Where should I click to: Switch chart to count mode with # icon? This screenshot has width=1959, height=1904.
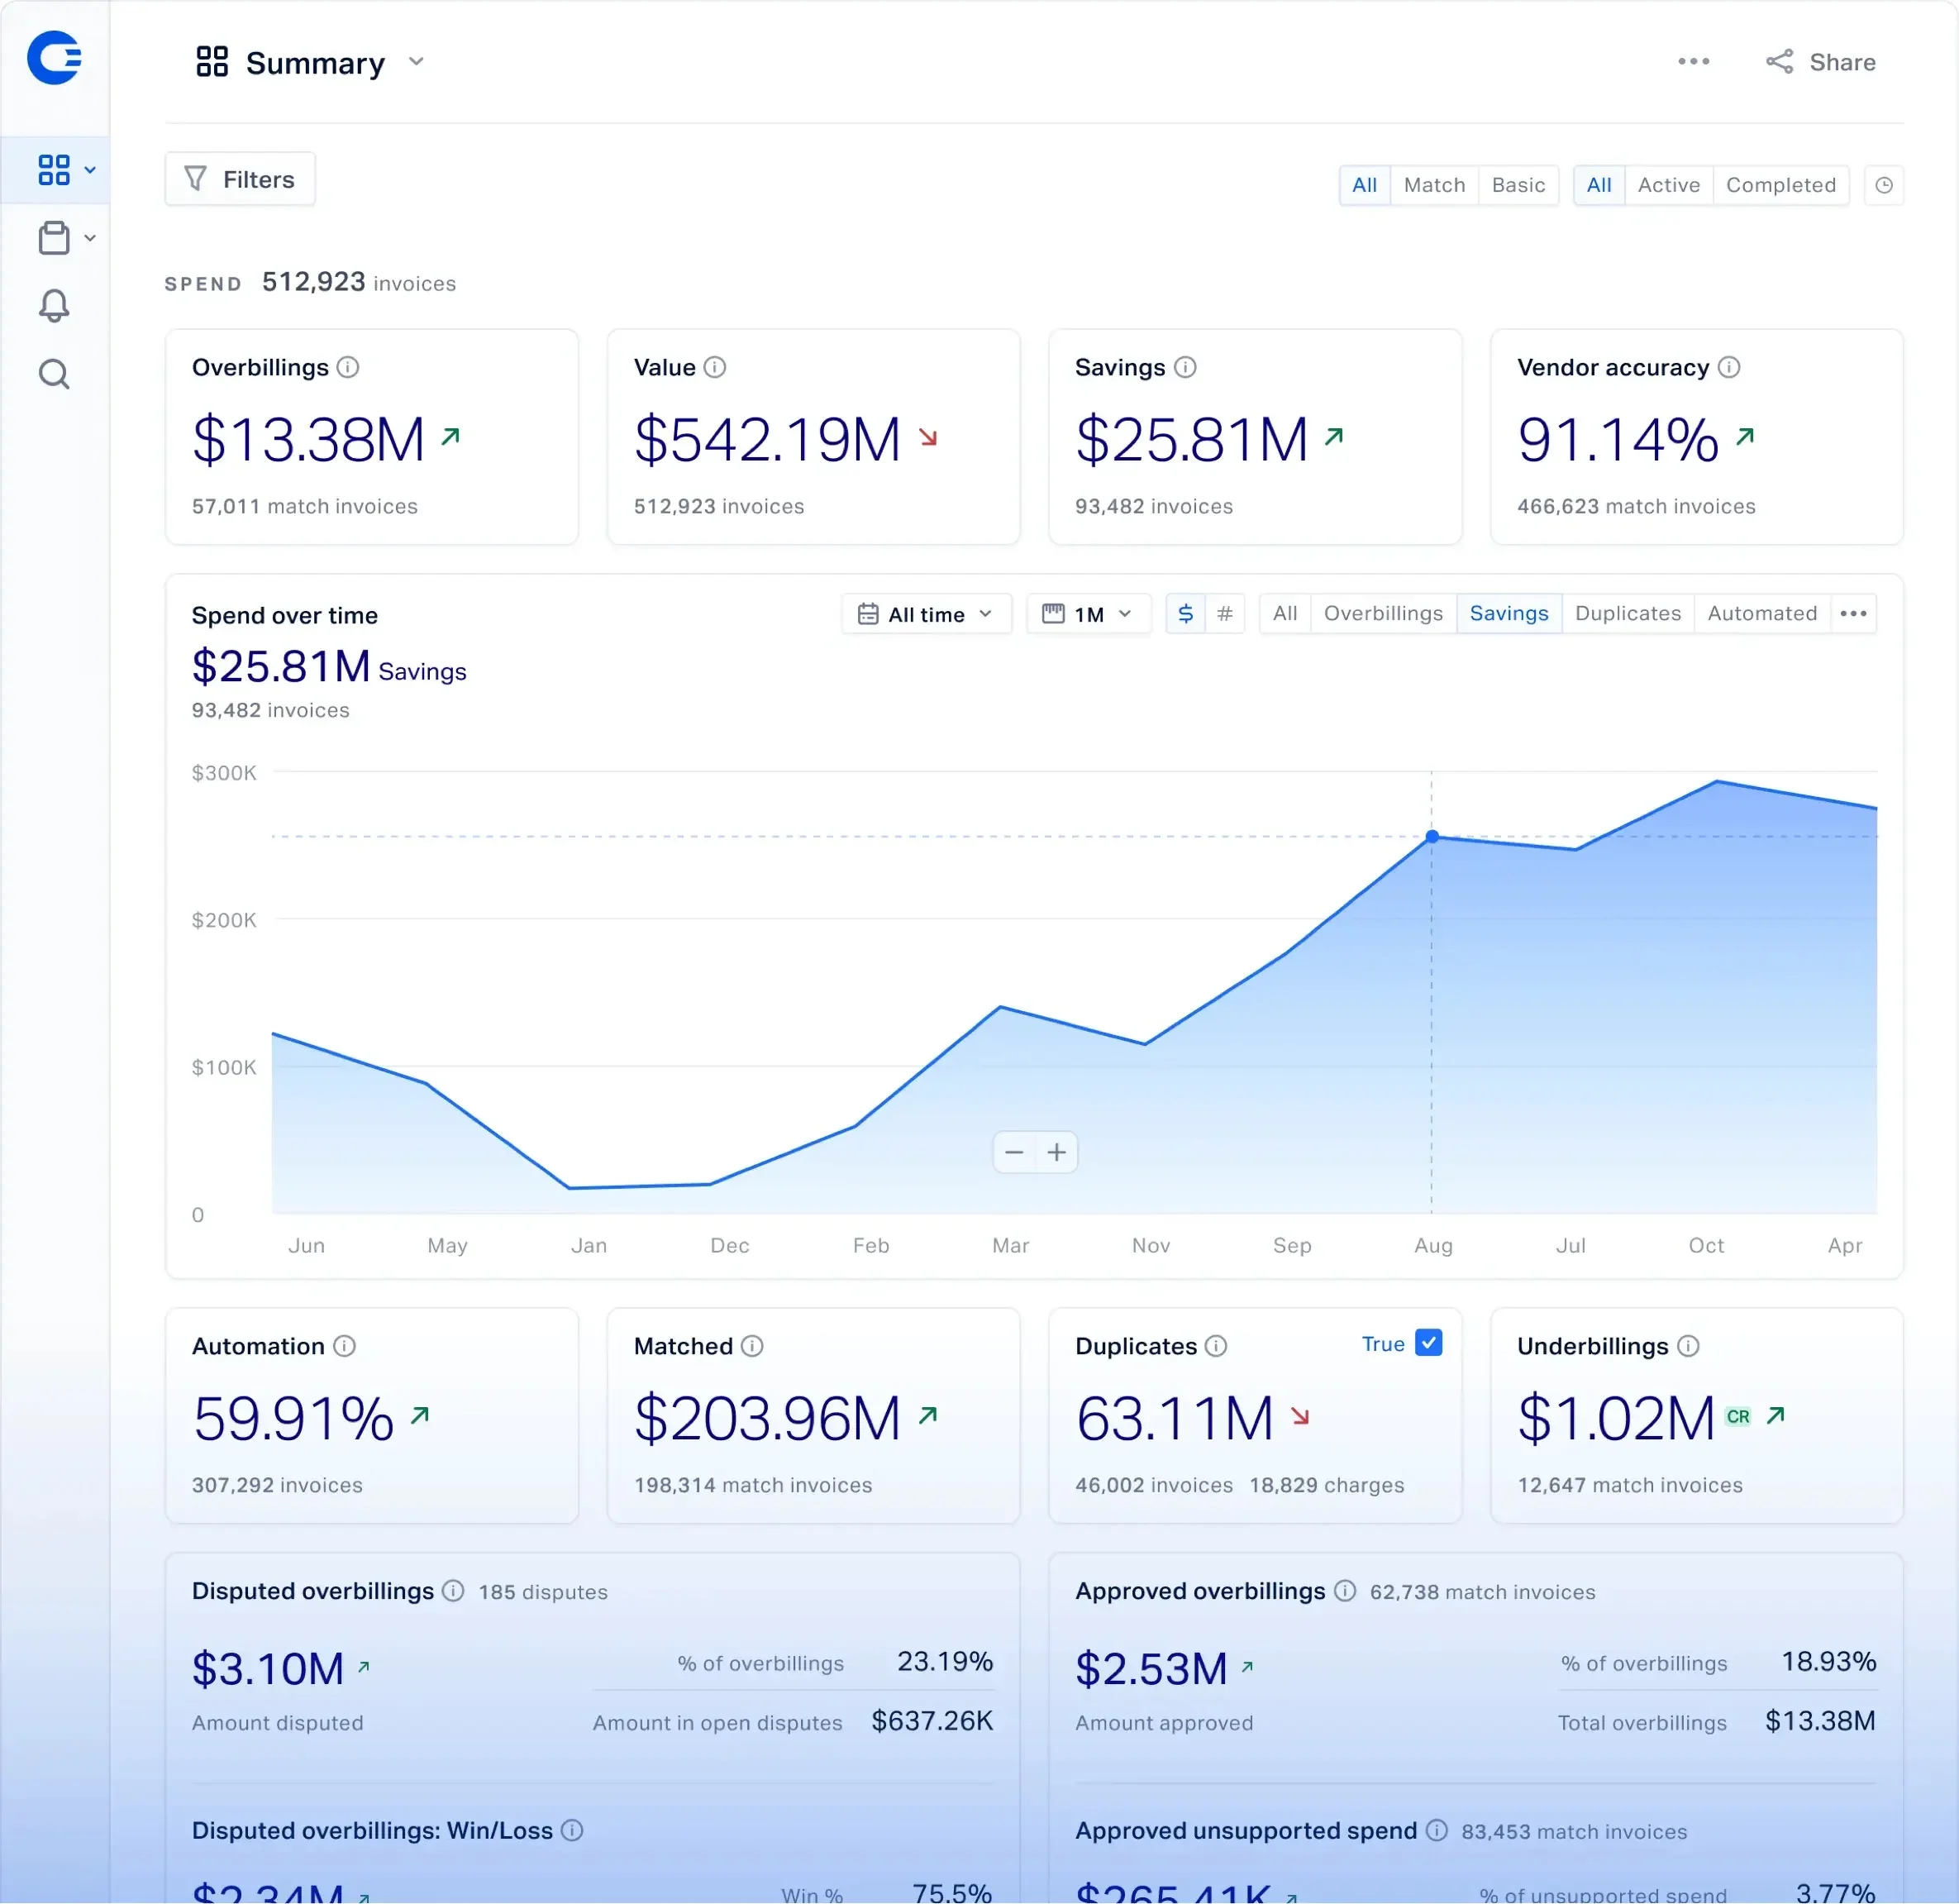tap(1225, 613)
